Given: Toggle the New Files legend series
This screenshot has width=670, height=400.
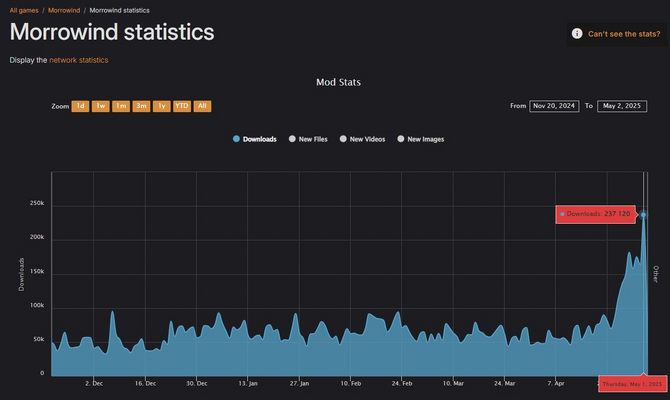Looking at the screenshot, I should (308, 139).
